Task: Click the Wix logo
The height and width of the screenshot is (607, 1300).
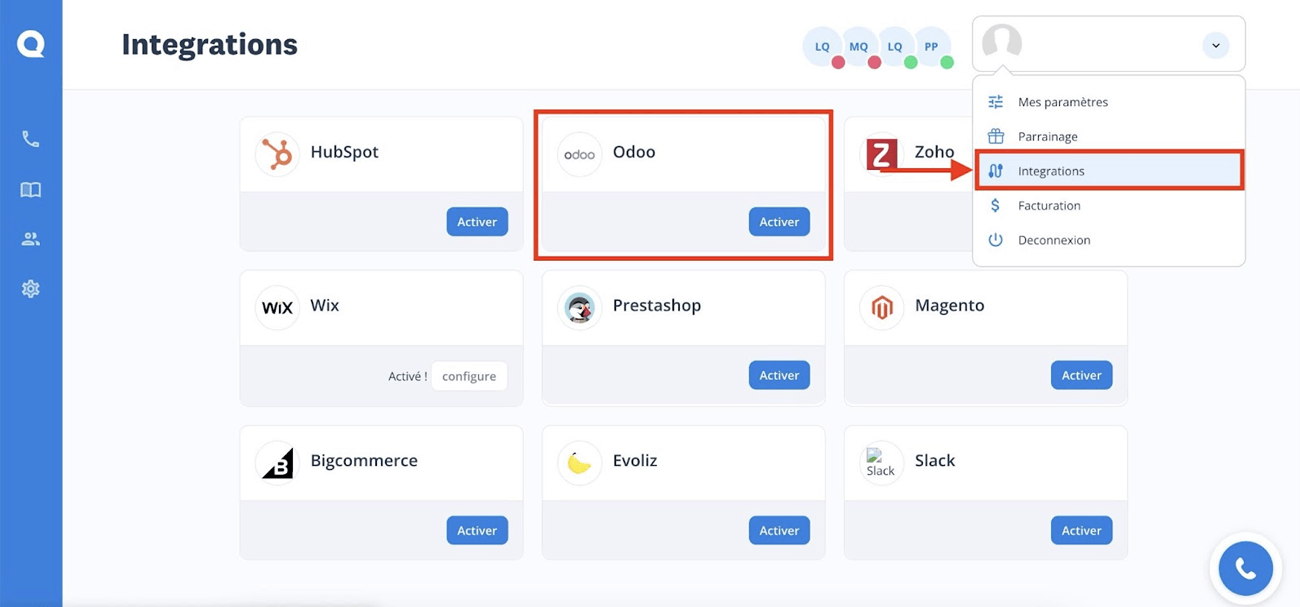Action: coord(277,307)
